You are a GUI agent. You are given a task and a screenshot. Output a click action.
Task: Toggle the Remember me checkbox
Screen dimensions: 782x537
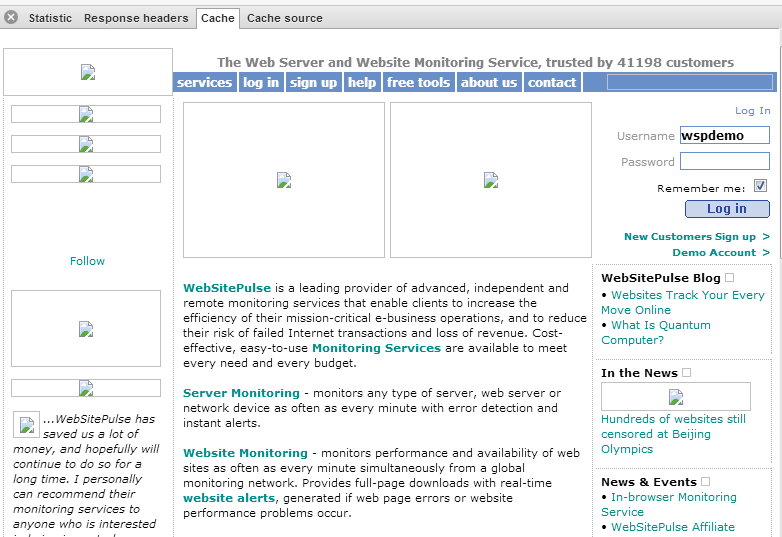click(x=760, y=186)
